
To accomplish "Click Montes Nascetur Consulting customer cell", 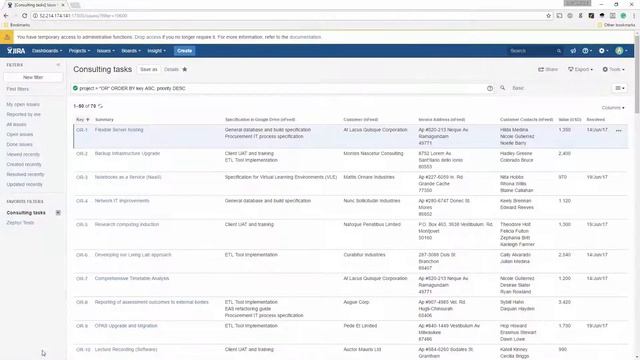I will [x=373, y=153].
